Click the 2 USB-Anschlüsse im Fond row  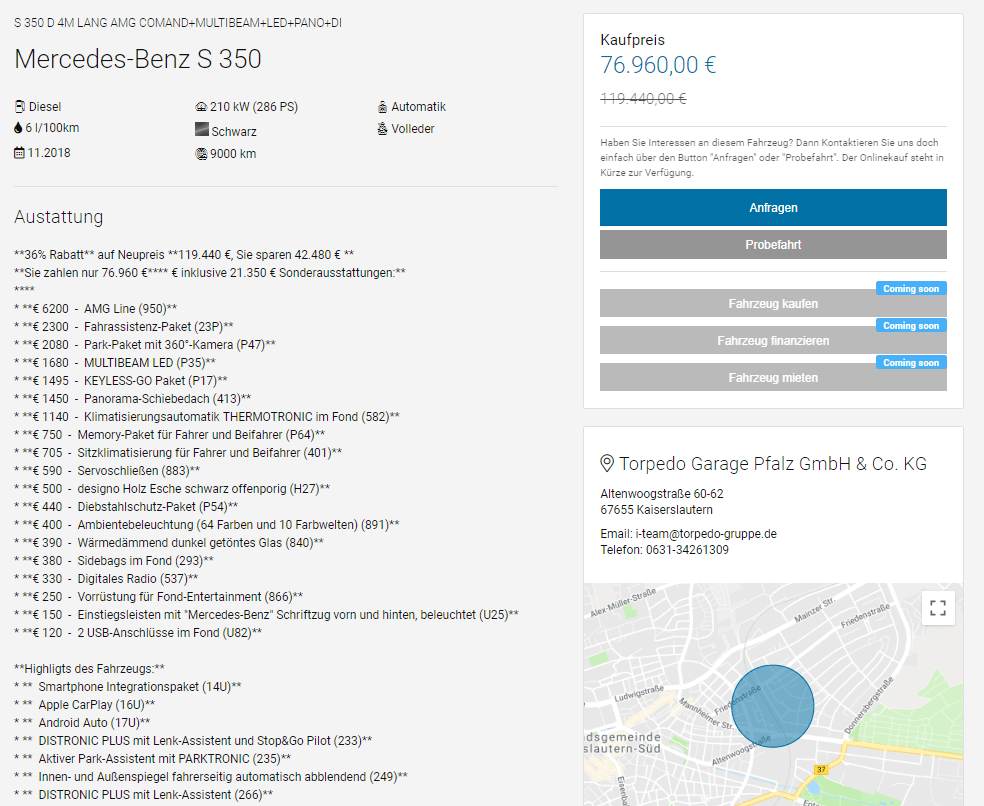pos(138,633)
